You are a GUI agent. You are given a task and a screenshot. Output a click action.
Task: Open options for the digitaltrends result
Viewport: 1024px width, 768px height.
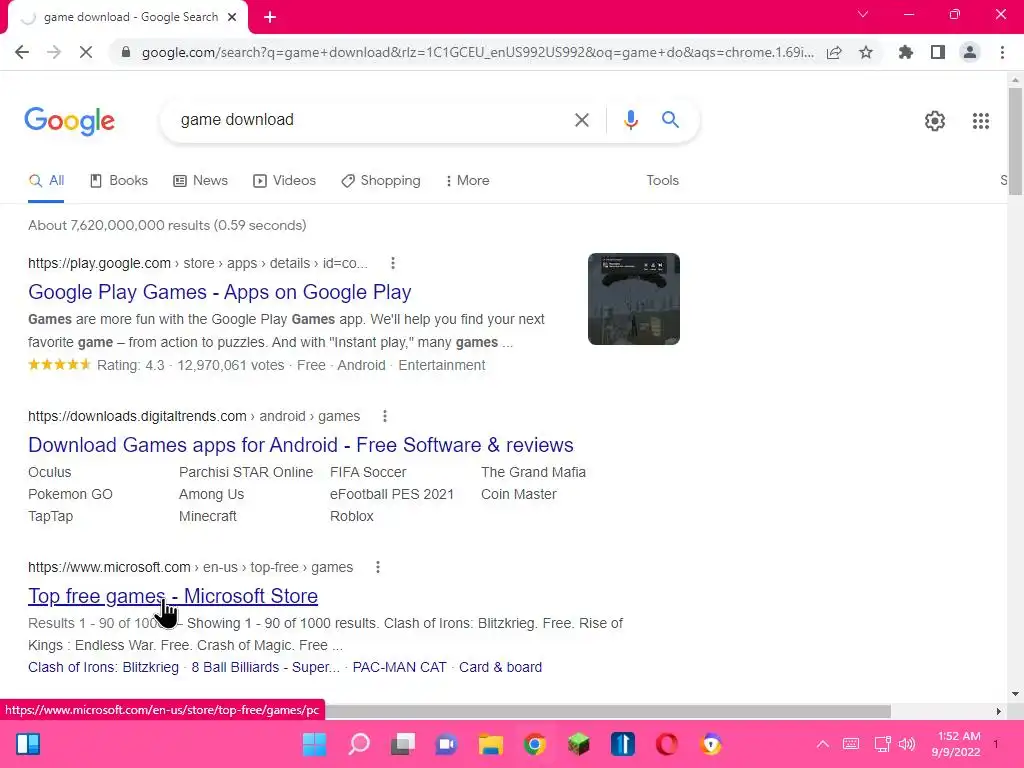(385, 416)
